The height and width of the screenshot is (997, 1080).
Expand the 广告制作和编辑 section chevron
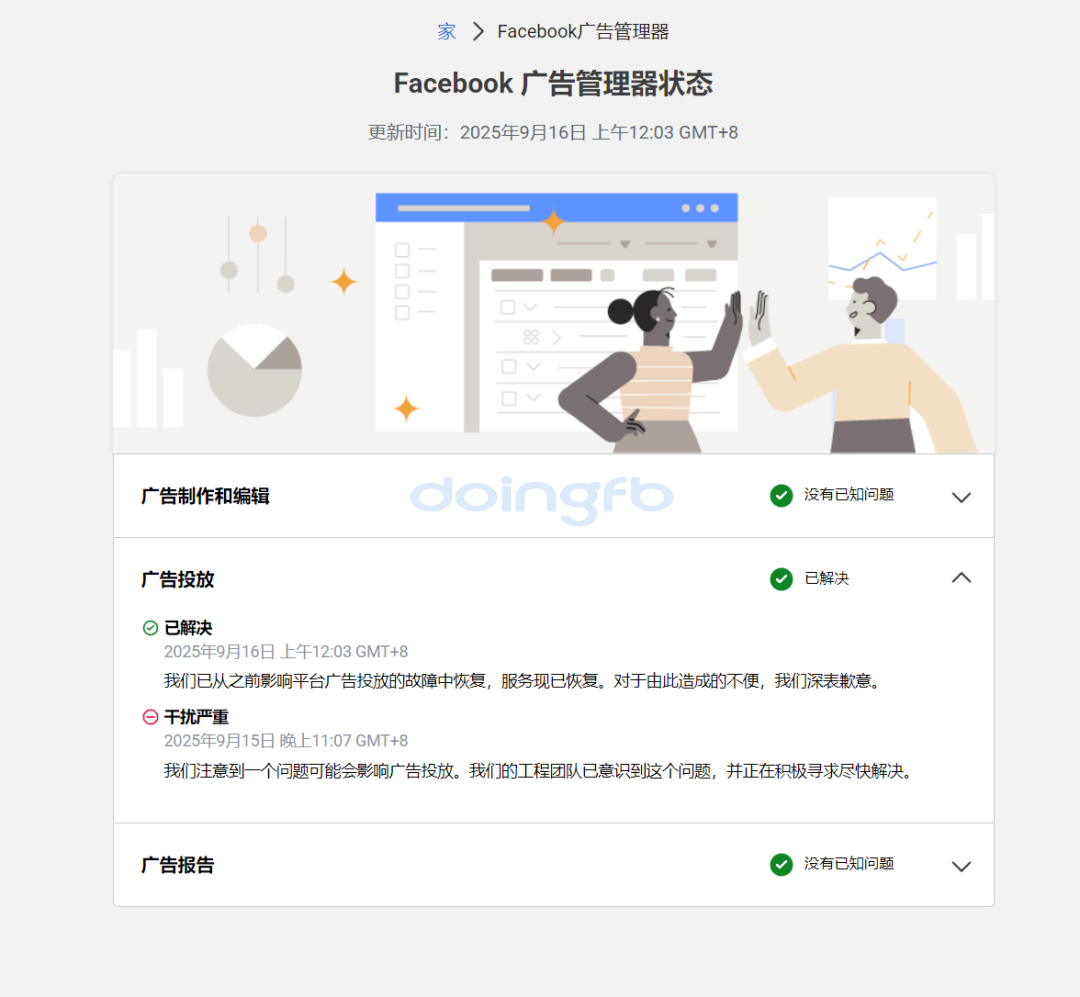pyautogui.click(x=961, y=497)
